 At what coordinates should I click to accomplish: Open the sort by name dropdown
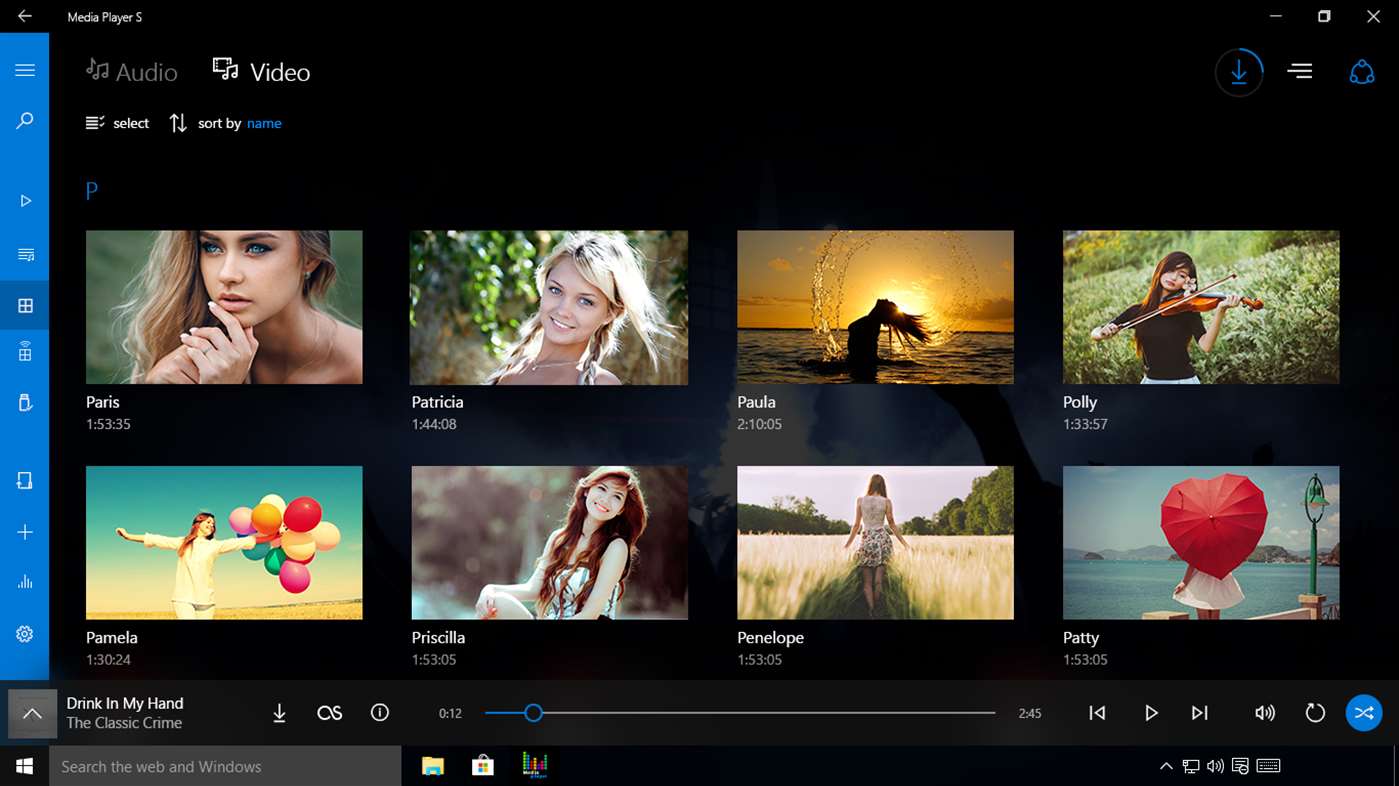(264, 124)
